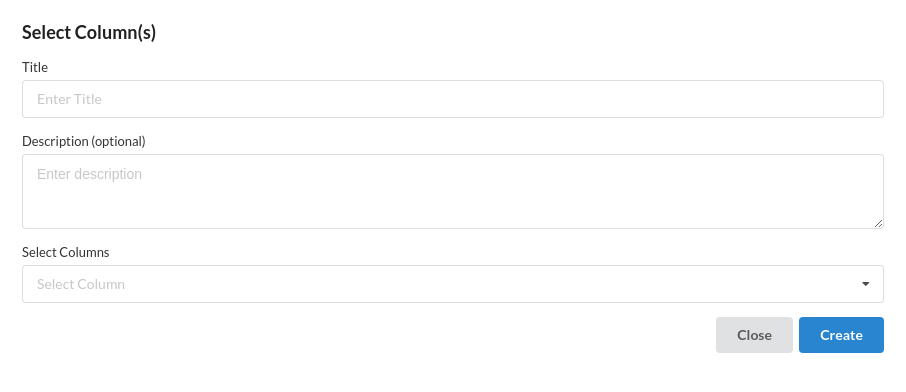Click the 'Enter Title' placeholder text
The image size is (906, 392).
pyautogui.click(x=69, y=99)
